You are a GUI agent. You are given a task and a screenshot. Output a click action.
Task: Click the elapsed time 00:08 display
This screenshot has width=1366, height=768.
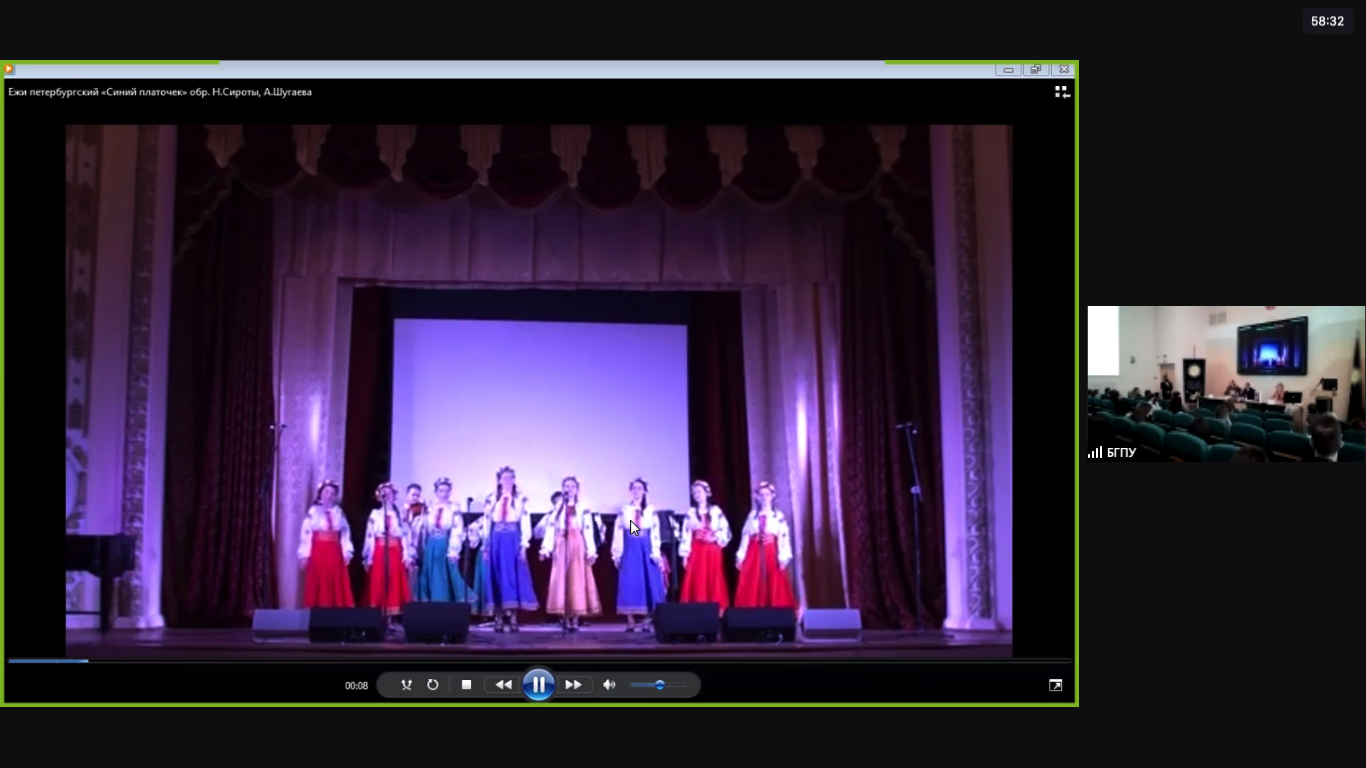[x=356, y=686]
